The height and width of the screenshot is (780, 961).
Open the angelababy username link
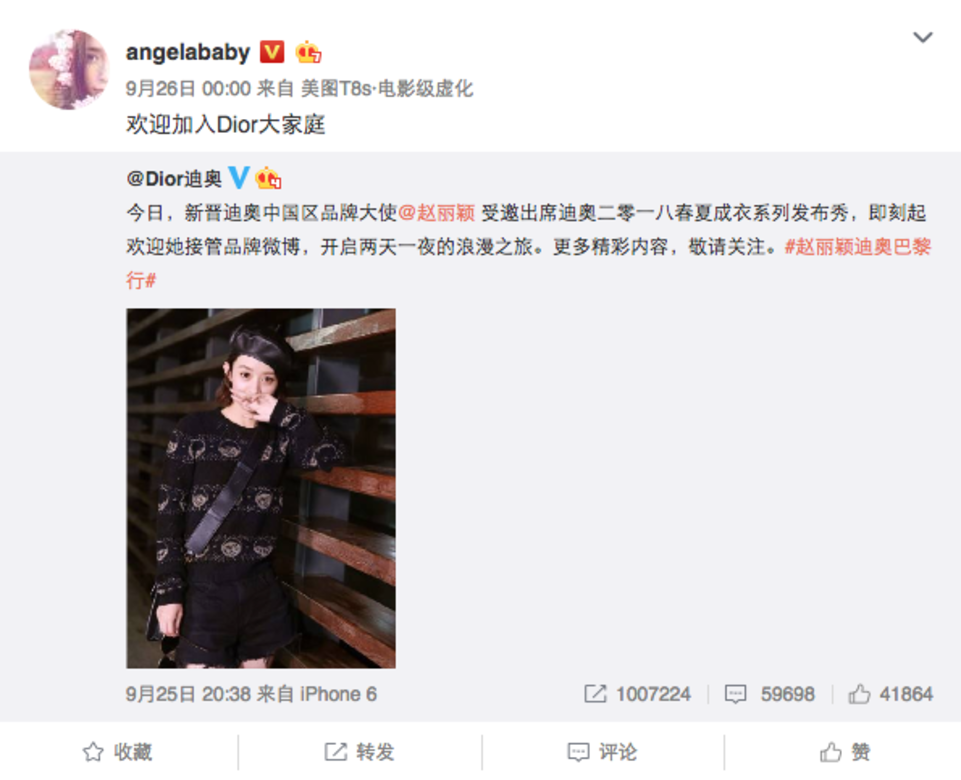click(188, 53)
